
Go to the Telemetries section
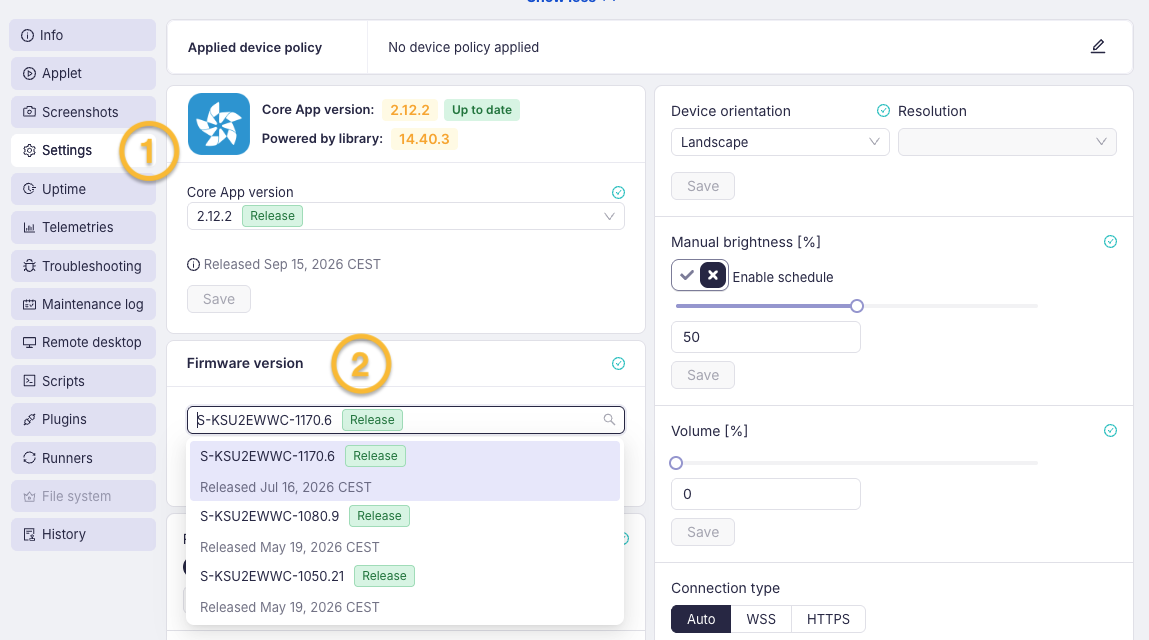click(x=84, y=227)
